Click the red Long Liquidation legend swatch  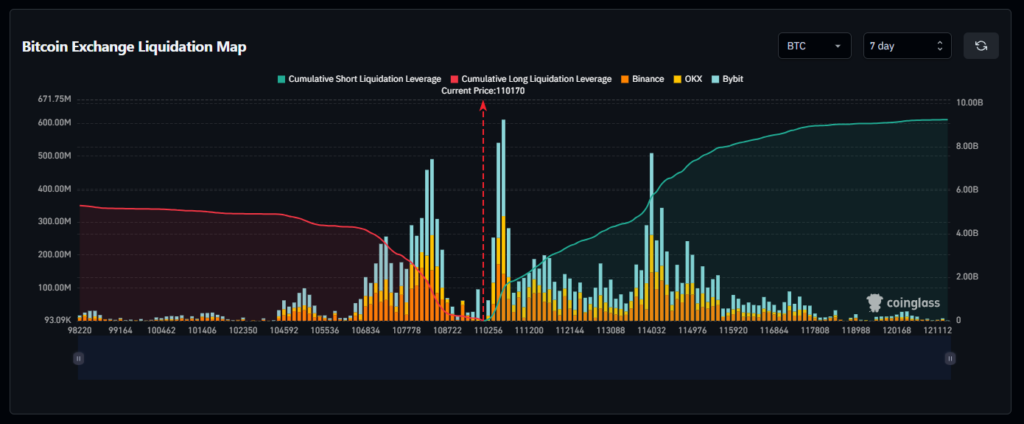455,79
